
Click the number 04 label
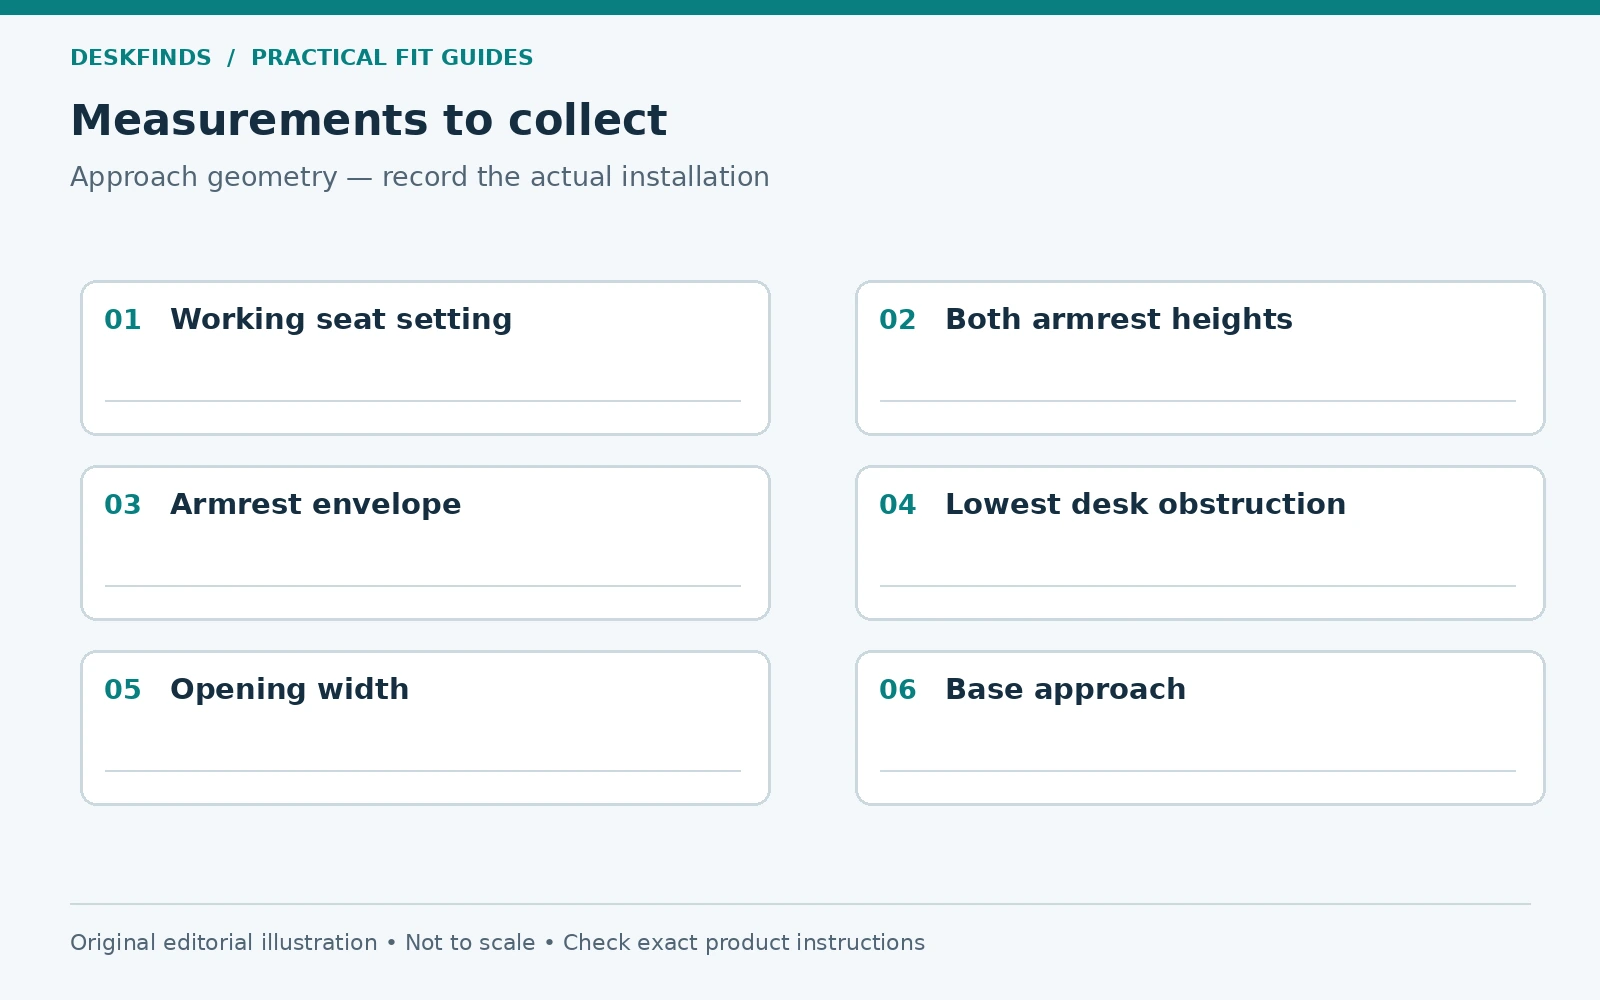[898, 505]
